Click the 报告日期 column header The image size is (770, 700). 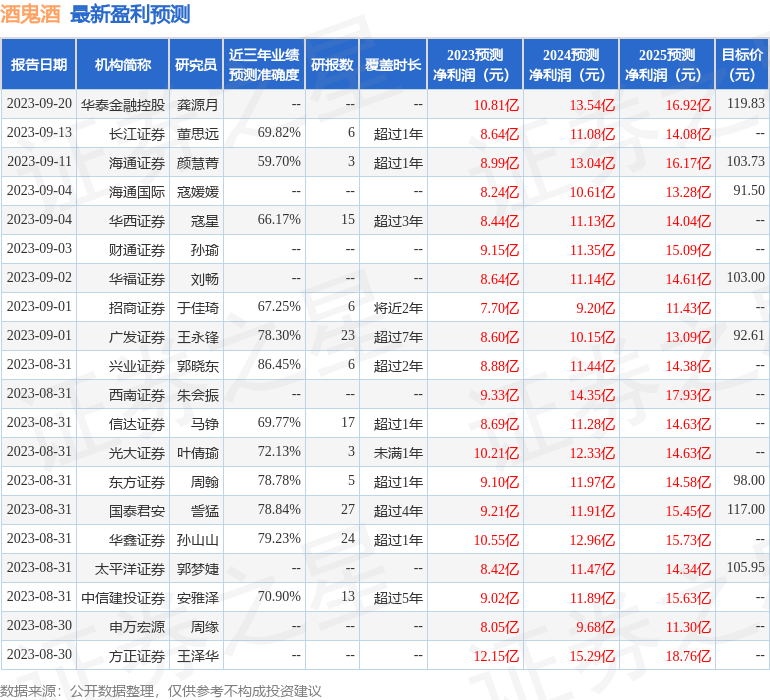(39, 65)
